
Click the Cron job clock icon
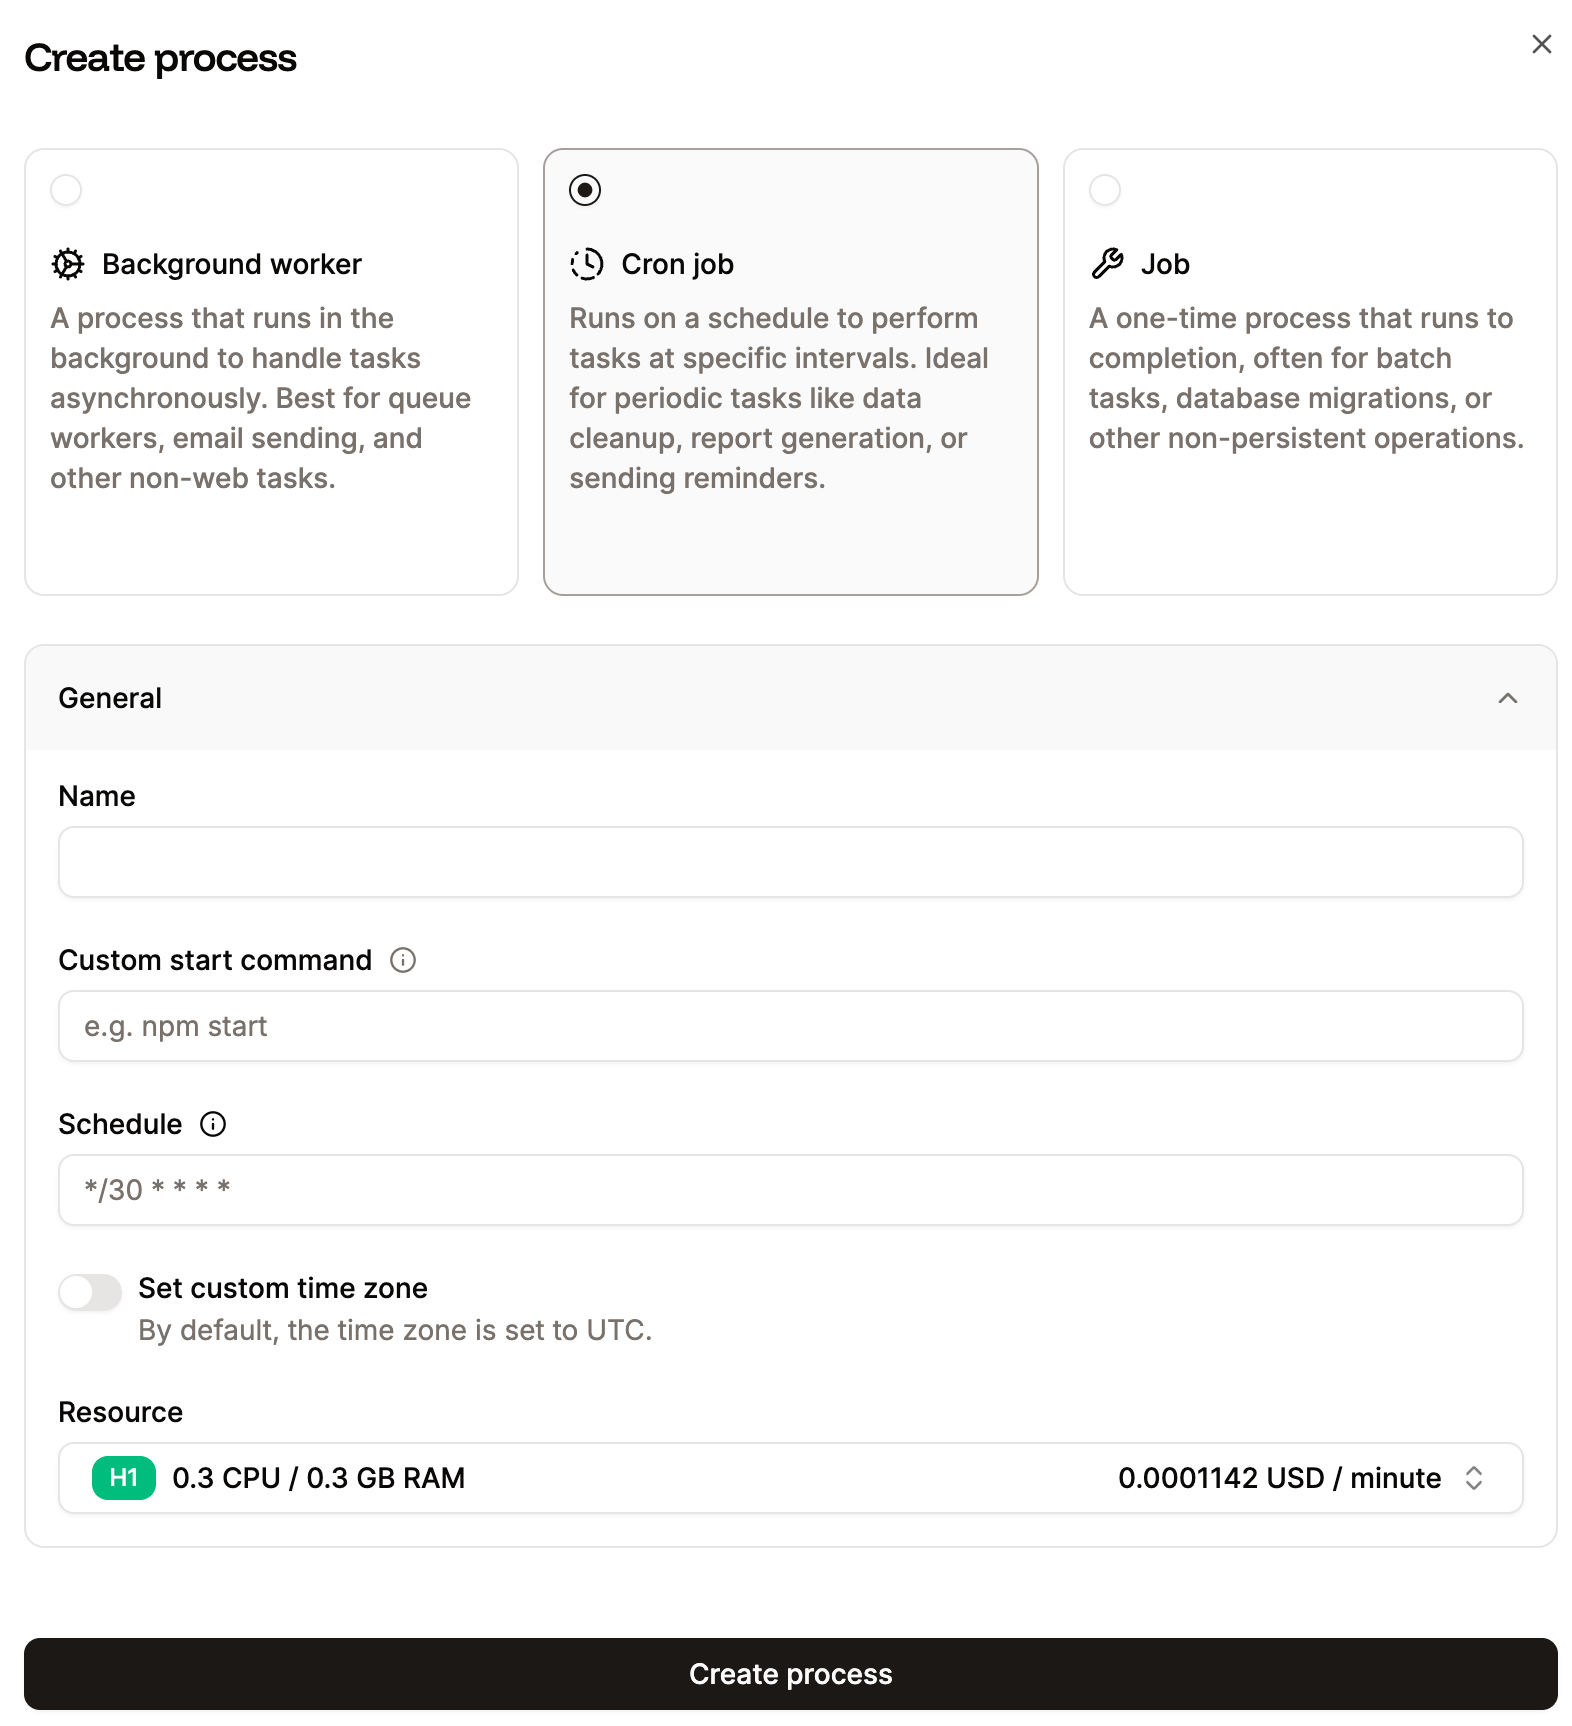pos(588,263)
